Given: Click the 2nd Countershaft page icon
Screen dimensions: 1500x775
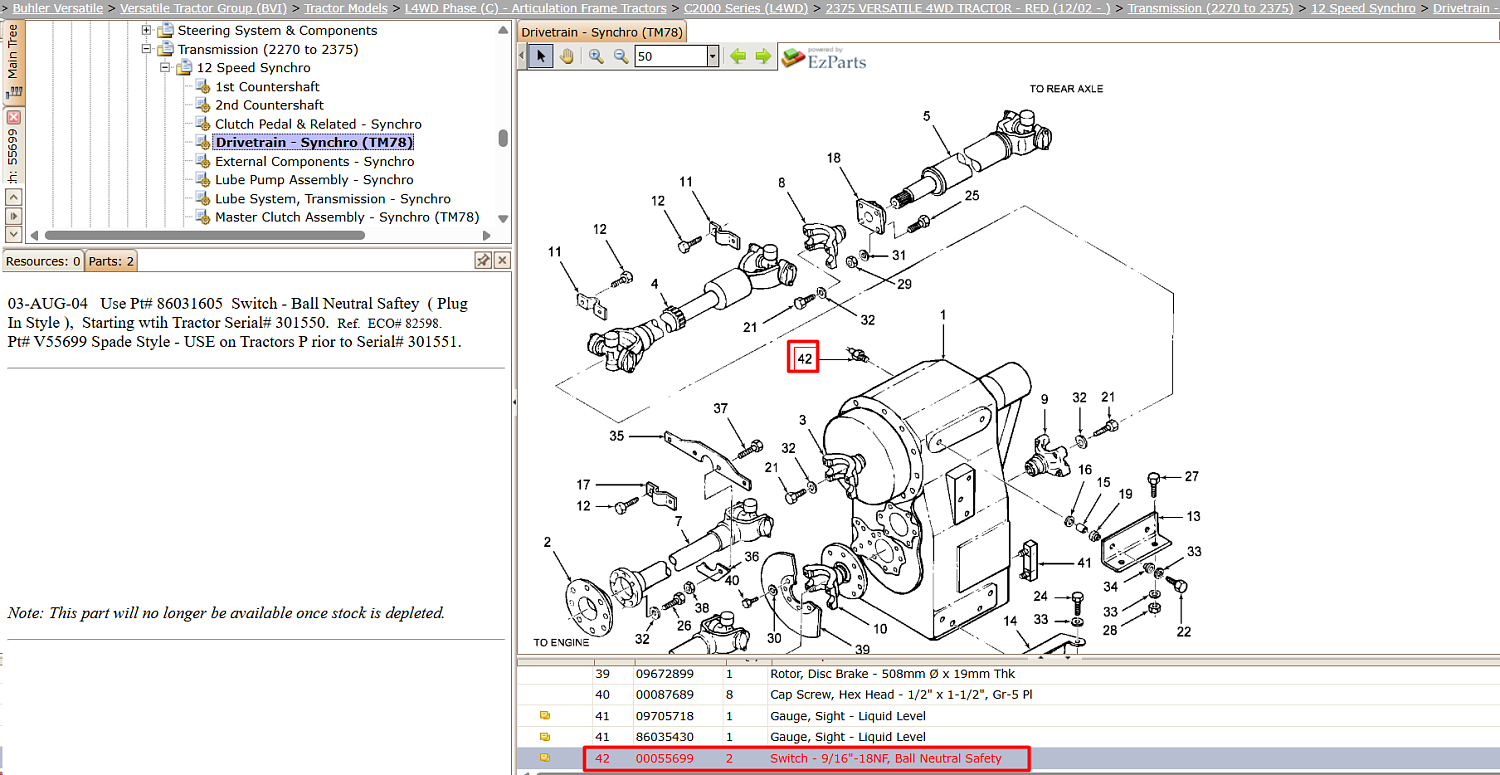Looking at the screenshot, I should point(203,105).
